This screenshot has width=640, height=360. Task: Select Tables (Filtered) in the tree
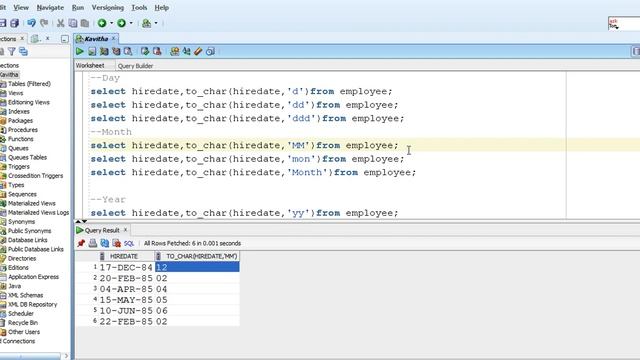coord(29,84)
